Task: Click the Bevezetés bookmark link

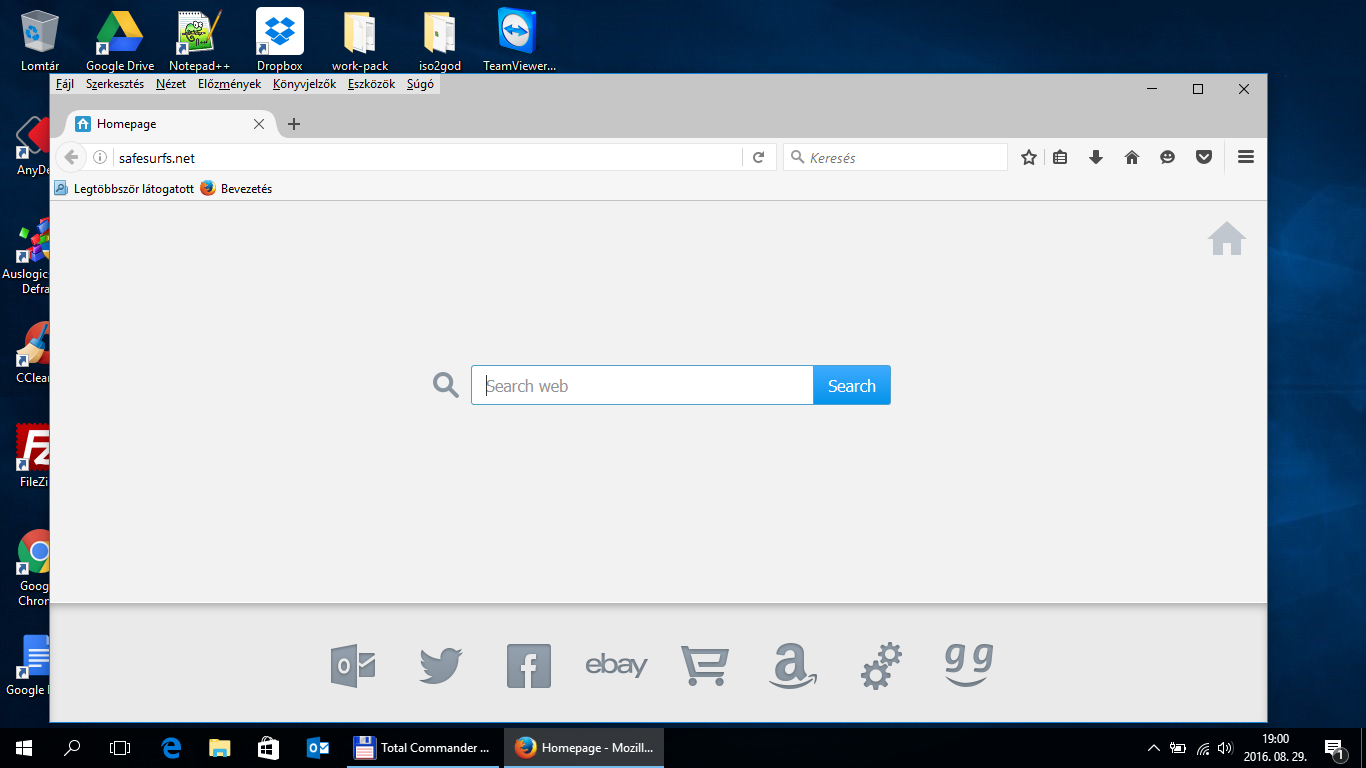Action: [246, 188]
